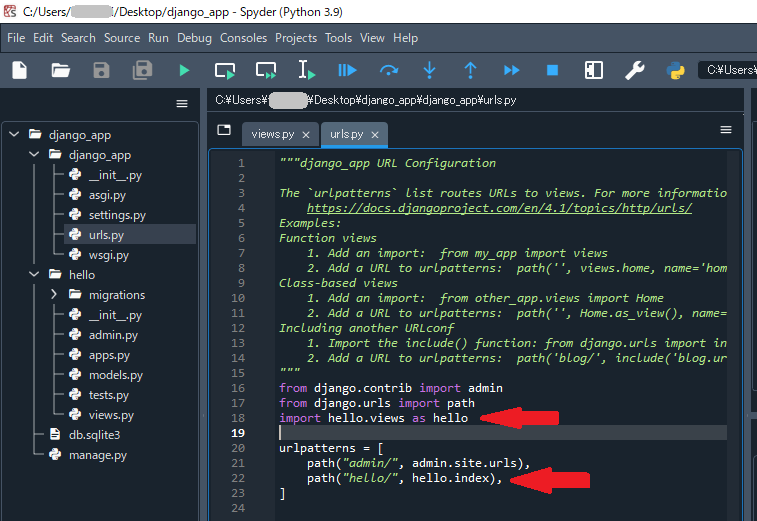This screenshot has width=757, height=521.
Task: Select urls.py in project tree
Action: pyautogui.click(x=106, y=235)
